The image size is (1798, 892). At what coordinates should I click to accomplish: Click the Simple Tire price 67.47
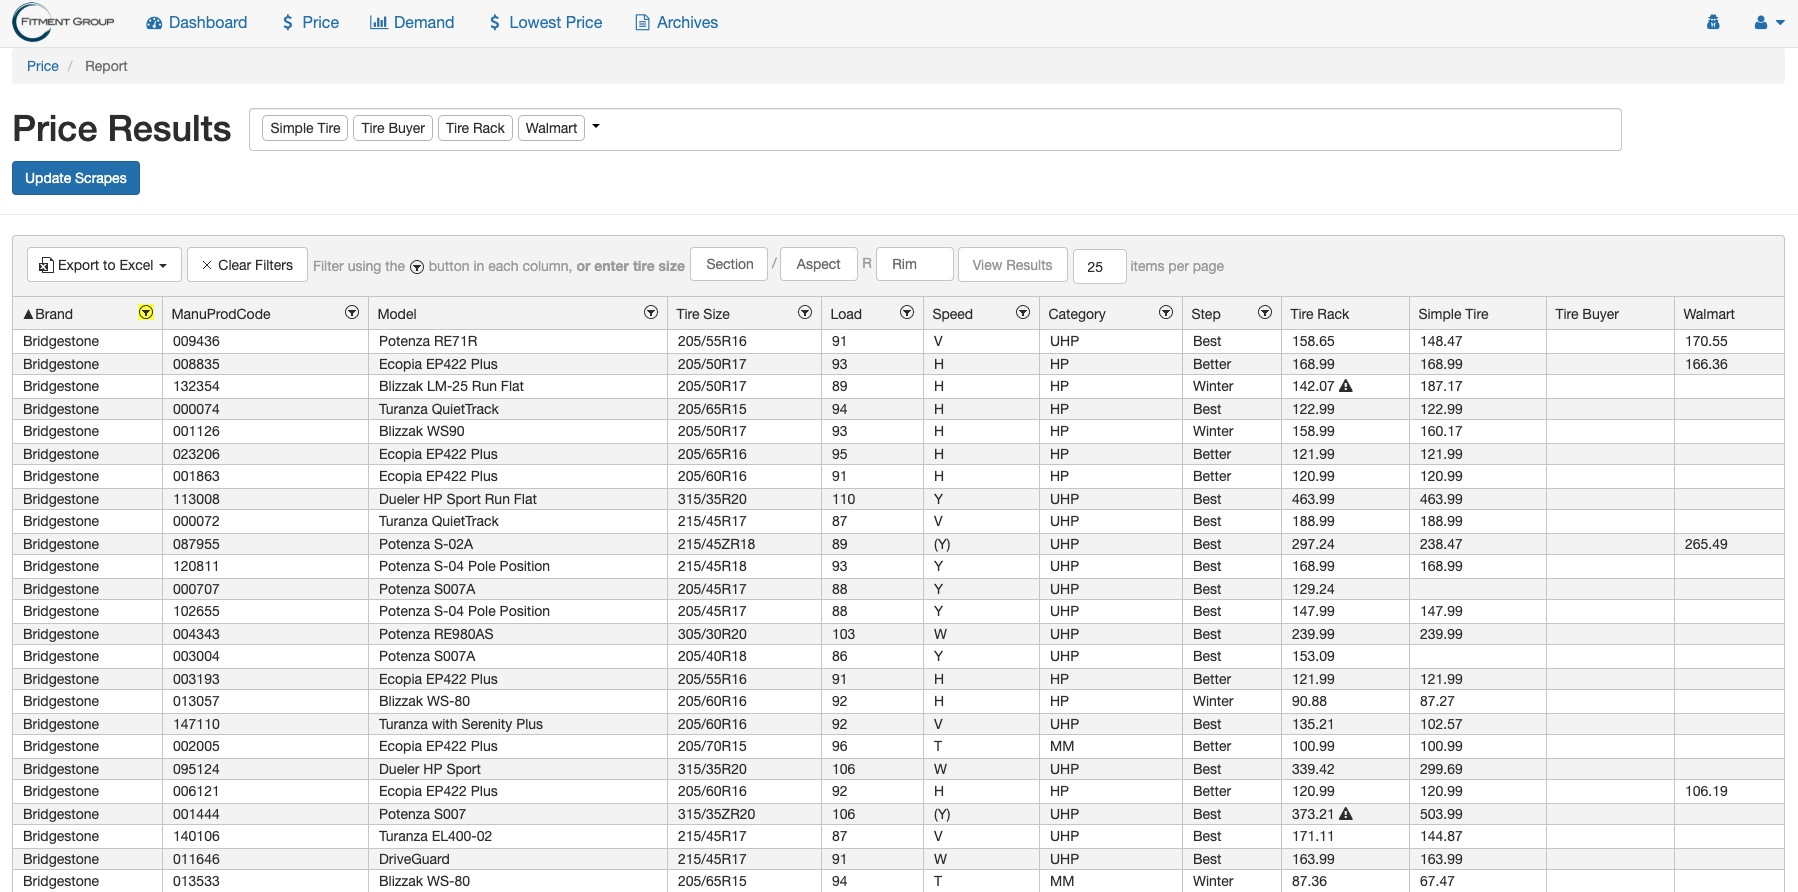coord(1437,881)
